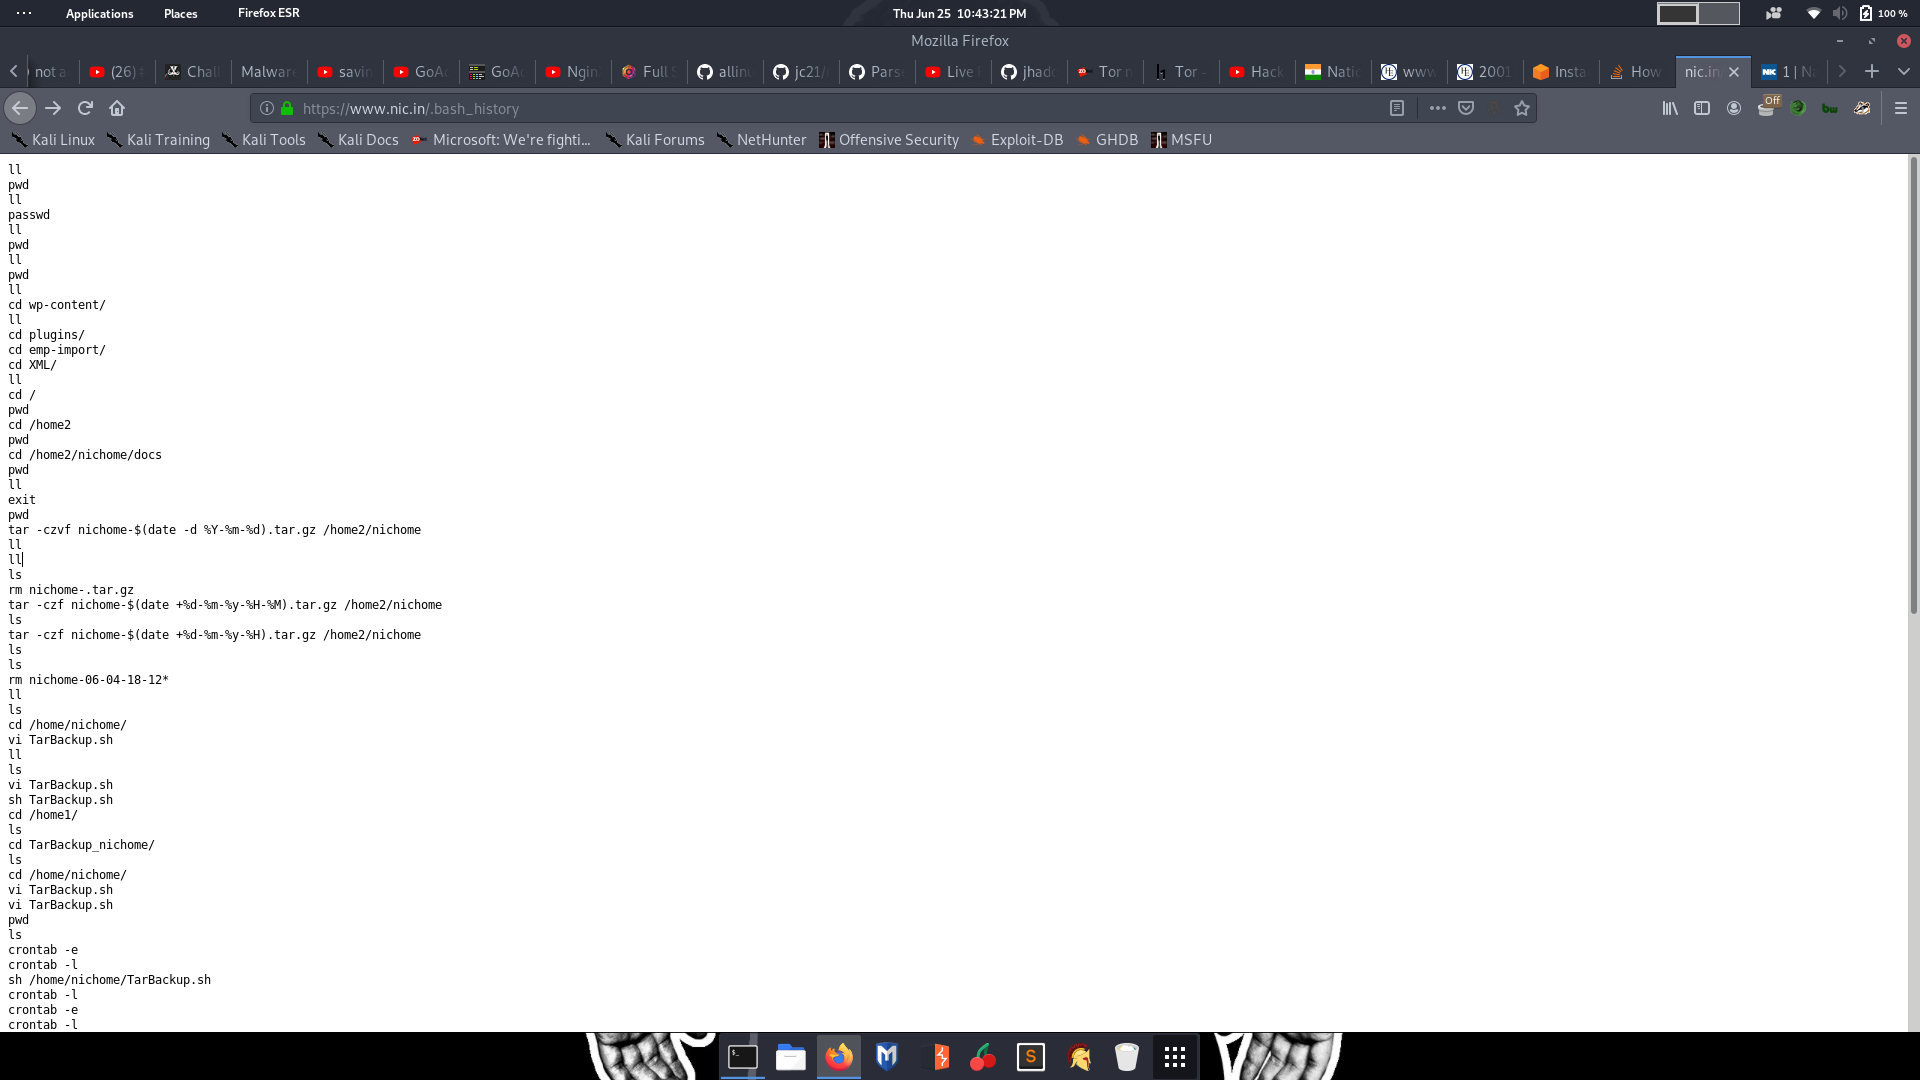Click the reader view icon in address bar
Viewport: 1920px width, 1080px height.
tap(1396, 108)
